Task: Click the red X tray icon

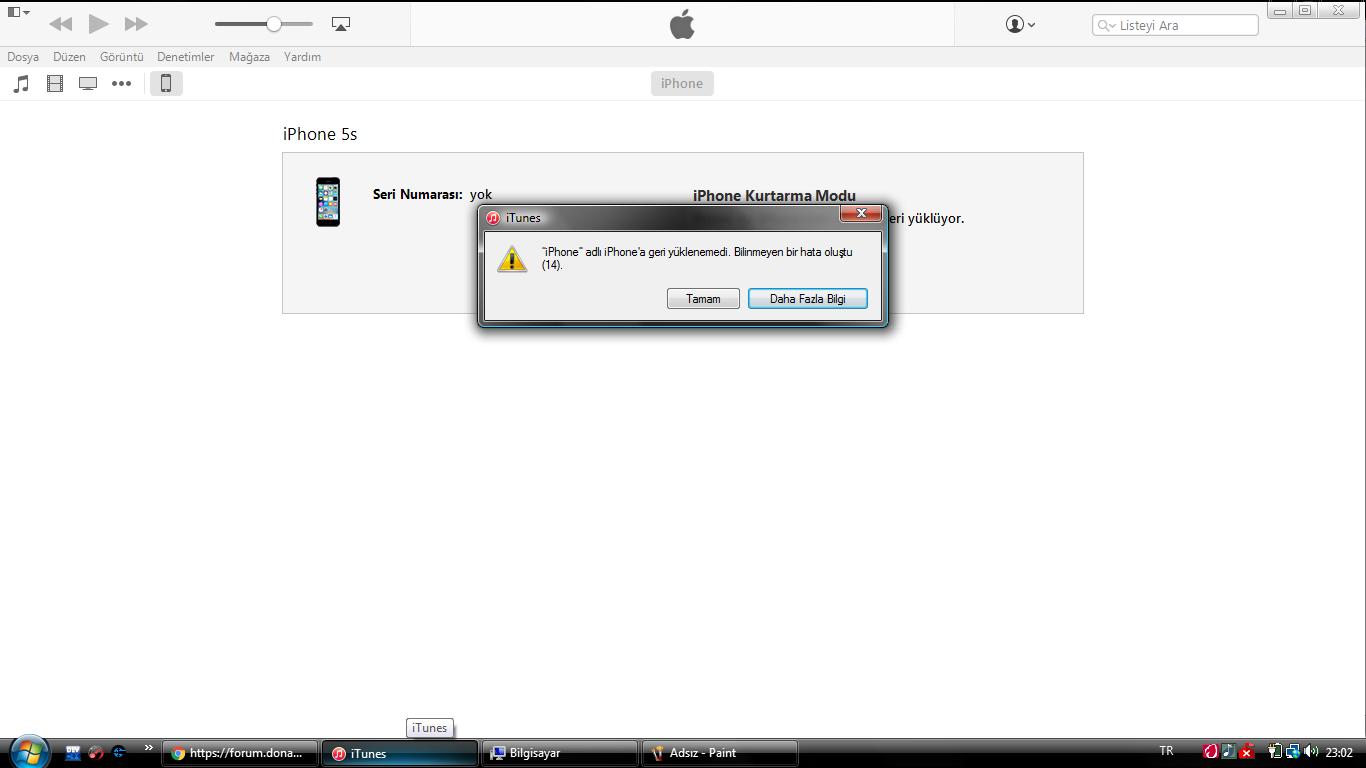Action: point(1246,752)
